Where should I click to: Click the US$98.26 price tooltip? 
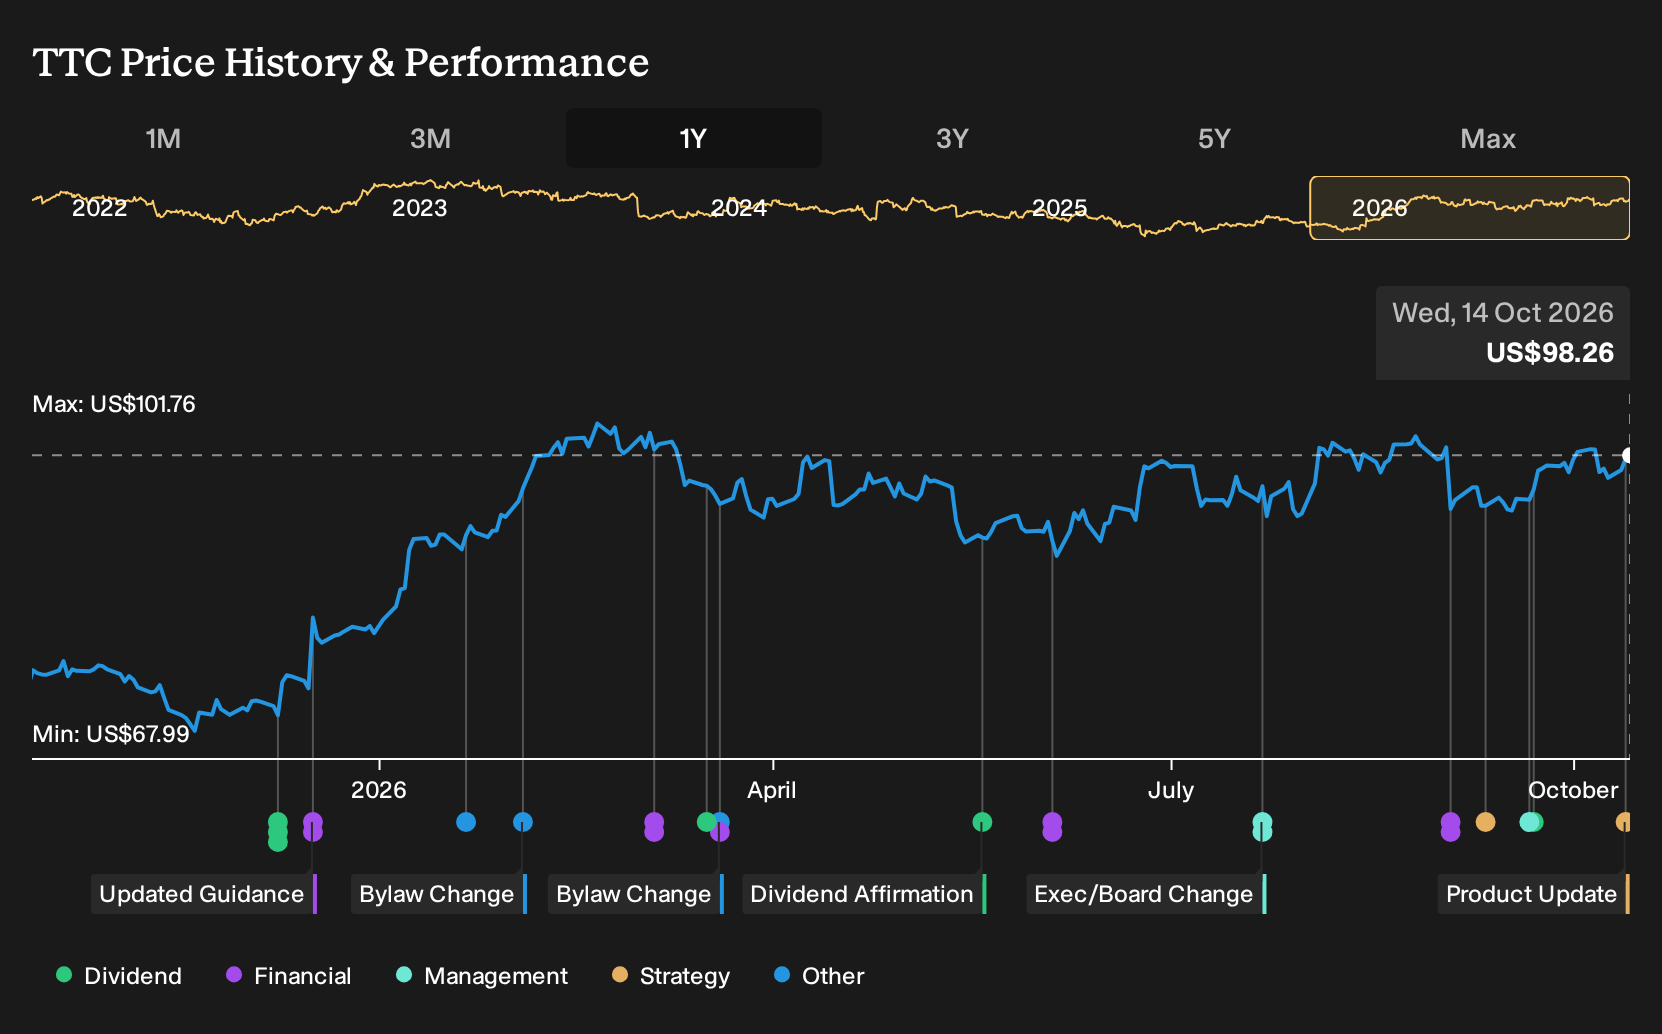click(x=1503, y=333)
